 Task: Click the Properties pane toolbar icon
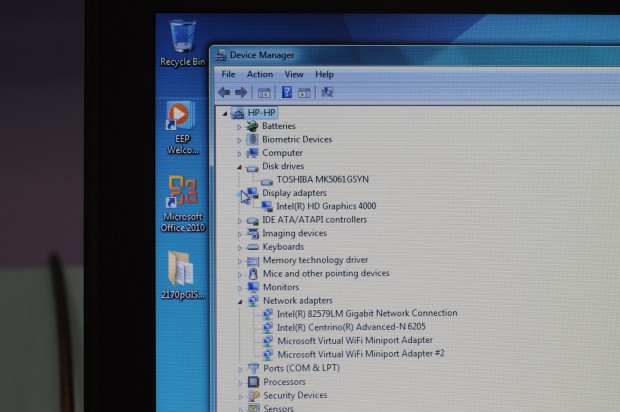[x=304, y=93]
